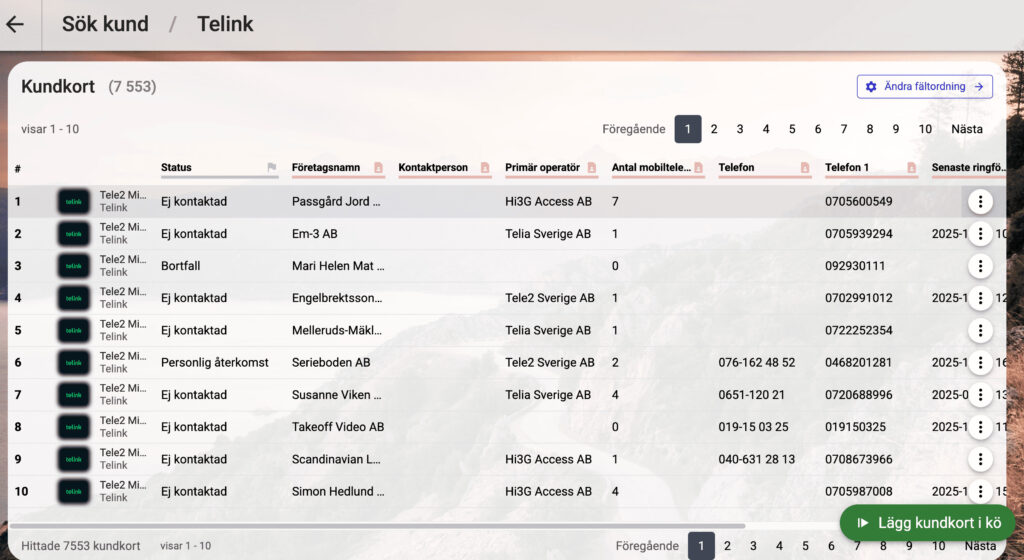
Task: Click Telink logo in row 2
Action: (x=73, y=234)
